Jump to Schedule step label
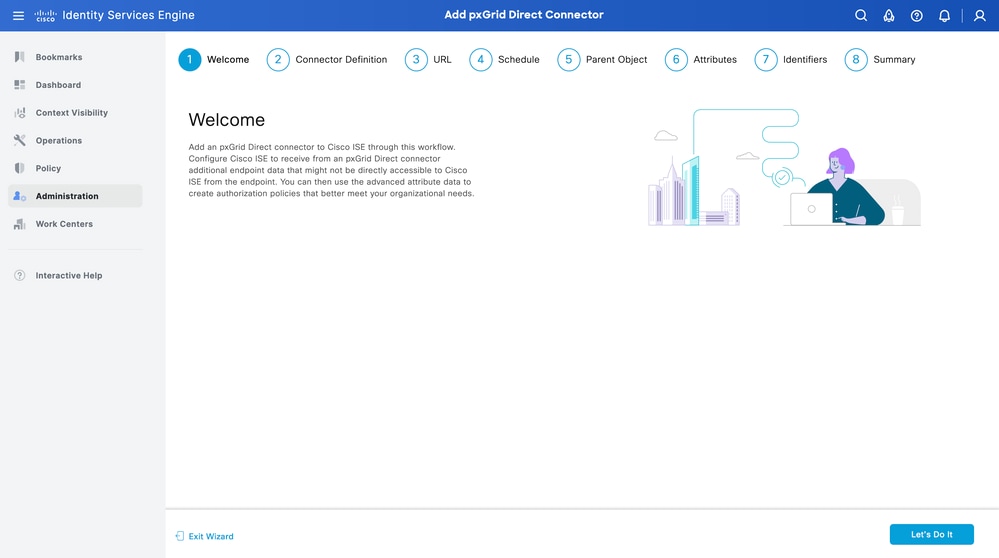Image resolution: width=999 pixels, height=558 pixels. coord(519,59)
